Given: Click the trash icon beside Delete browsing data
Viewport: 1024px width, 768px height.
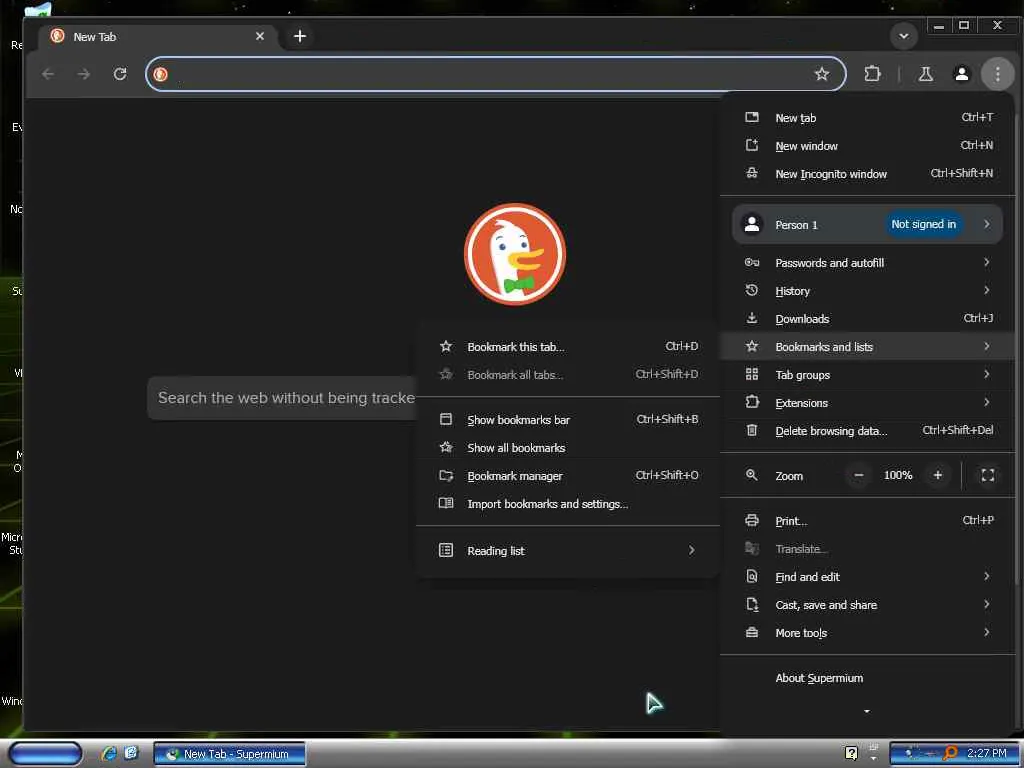Looking at the screenshot, I should click(x=752, y=430).
